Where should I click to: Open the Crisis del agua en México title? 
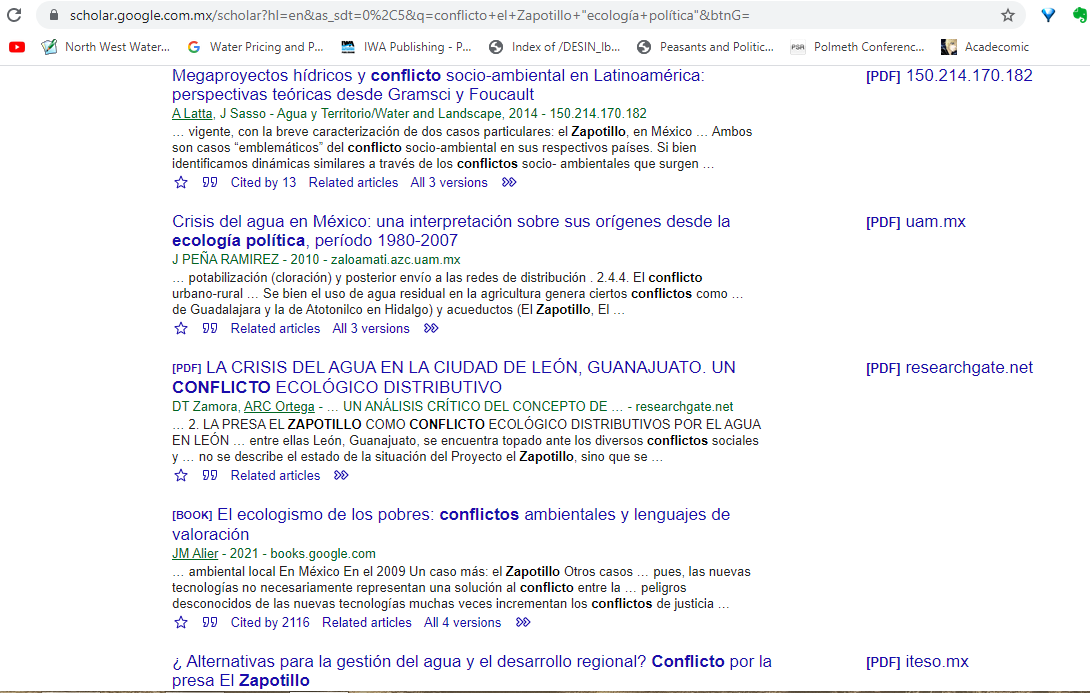pyautogui.click(x=451, y=231)
